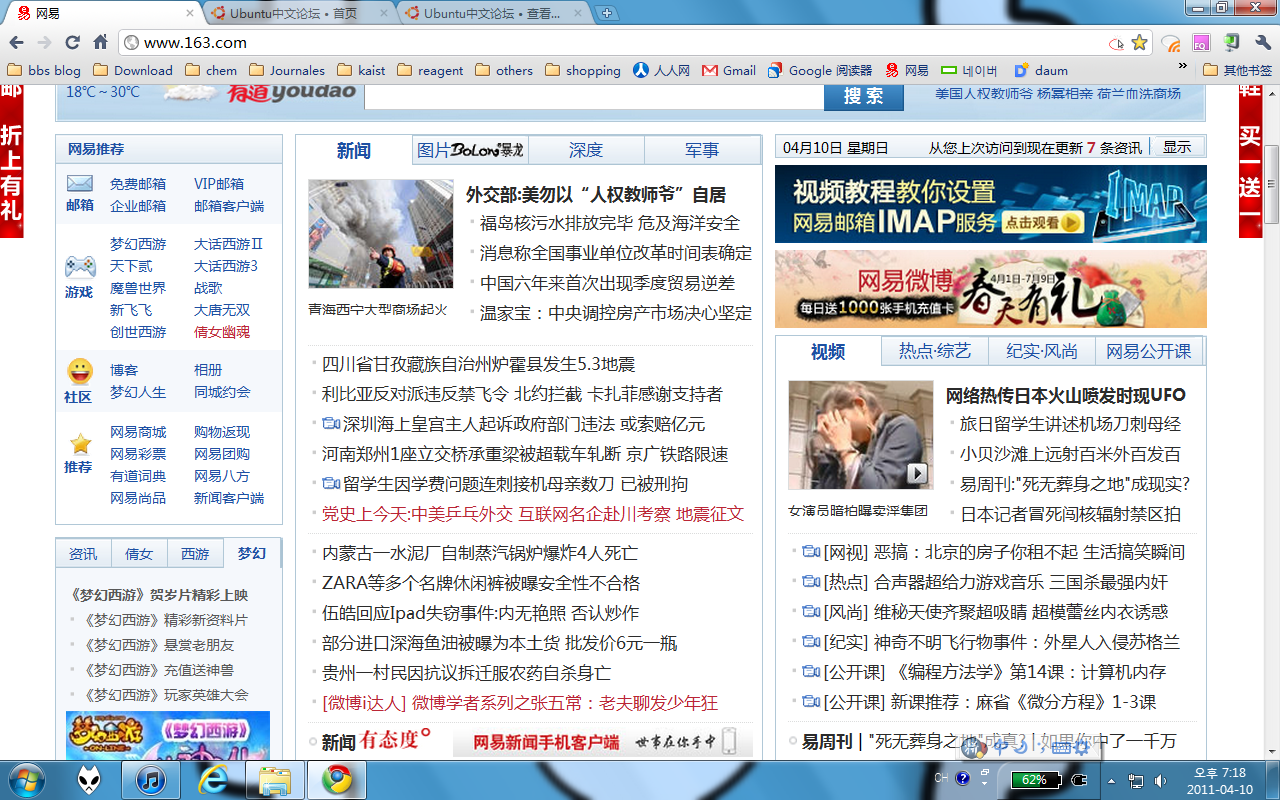Click the browser forward arrow
The image size is (1280, 801).
pyautogui.click(x=44, y=43)
